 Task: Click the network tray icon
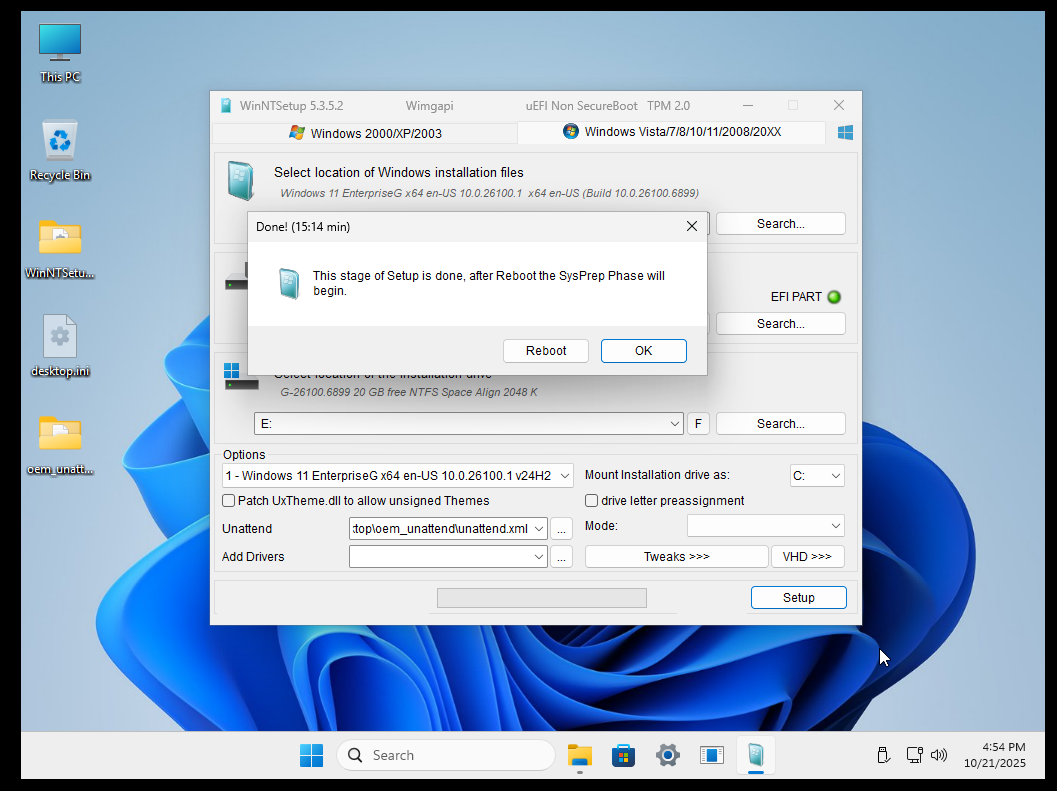914,755
